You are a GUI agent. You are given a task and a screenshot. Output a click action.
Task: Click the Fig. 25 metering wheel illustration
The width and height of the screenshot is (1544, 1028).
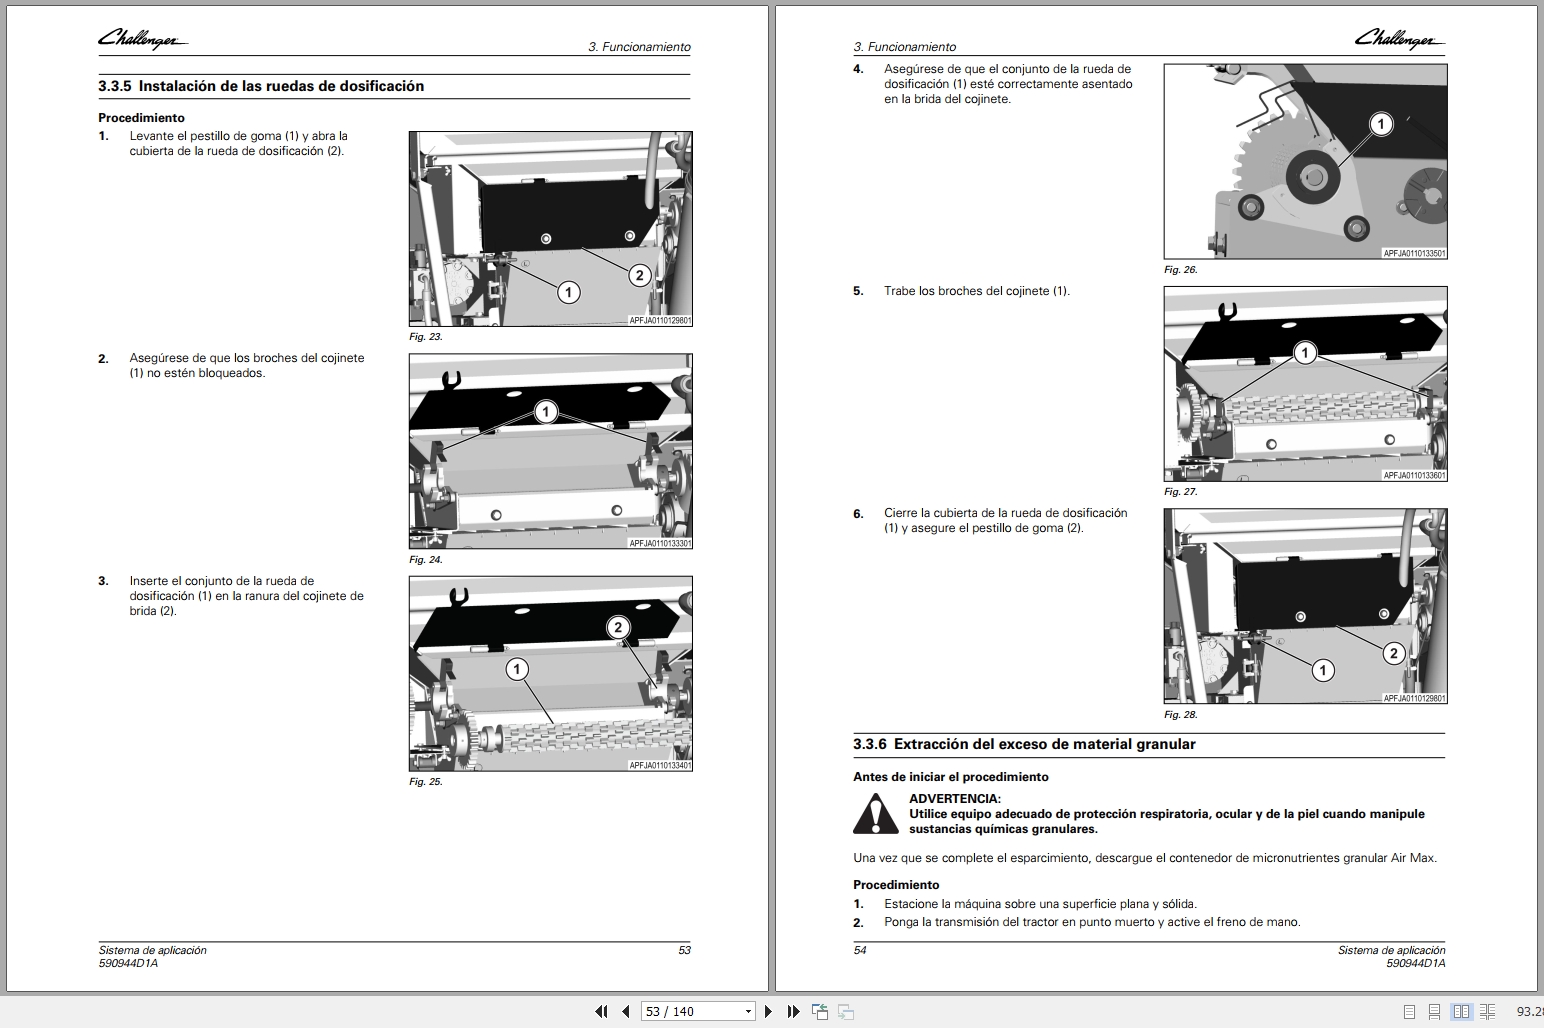[x=551, y=673]
